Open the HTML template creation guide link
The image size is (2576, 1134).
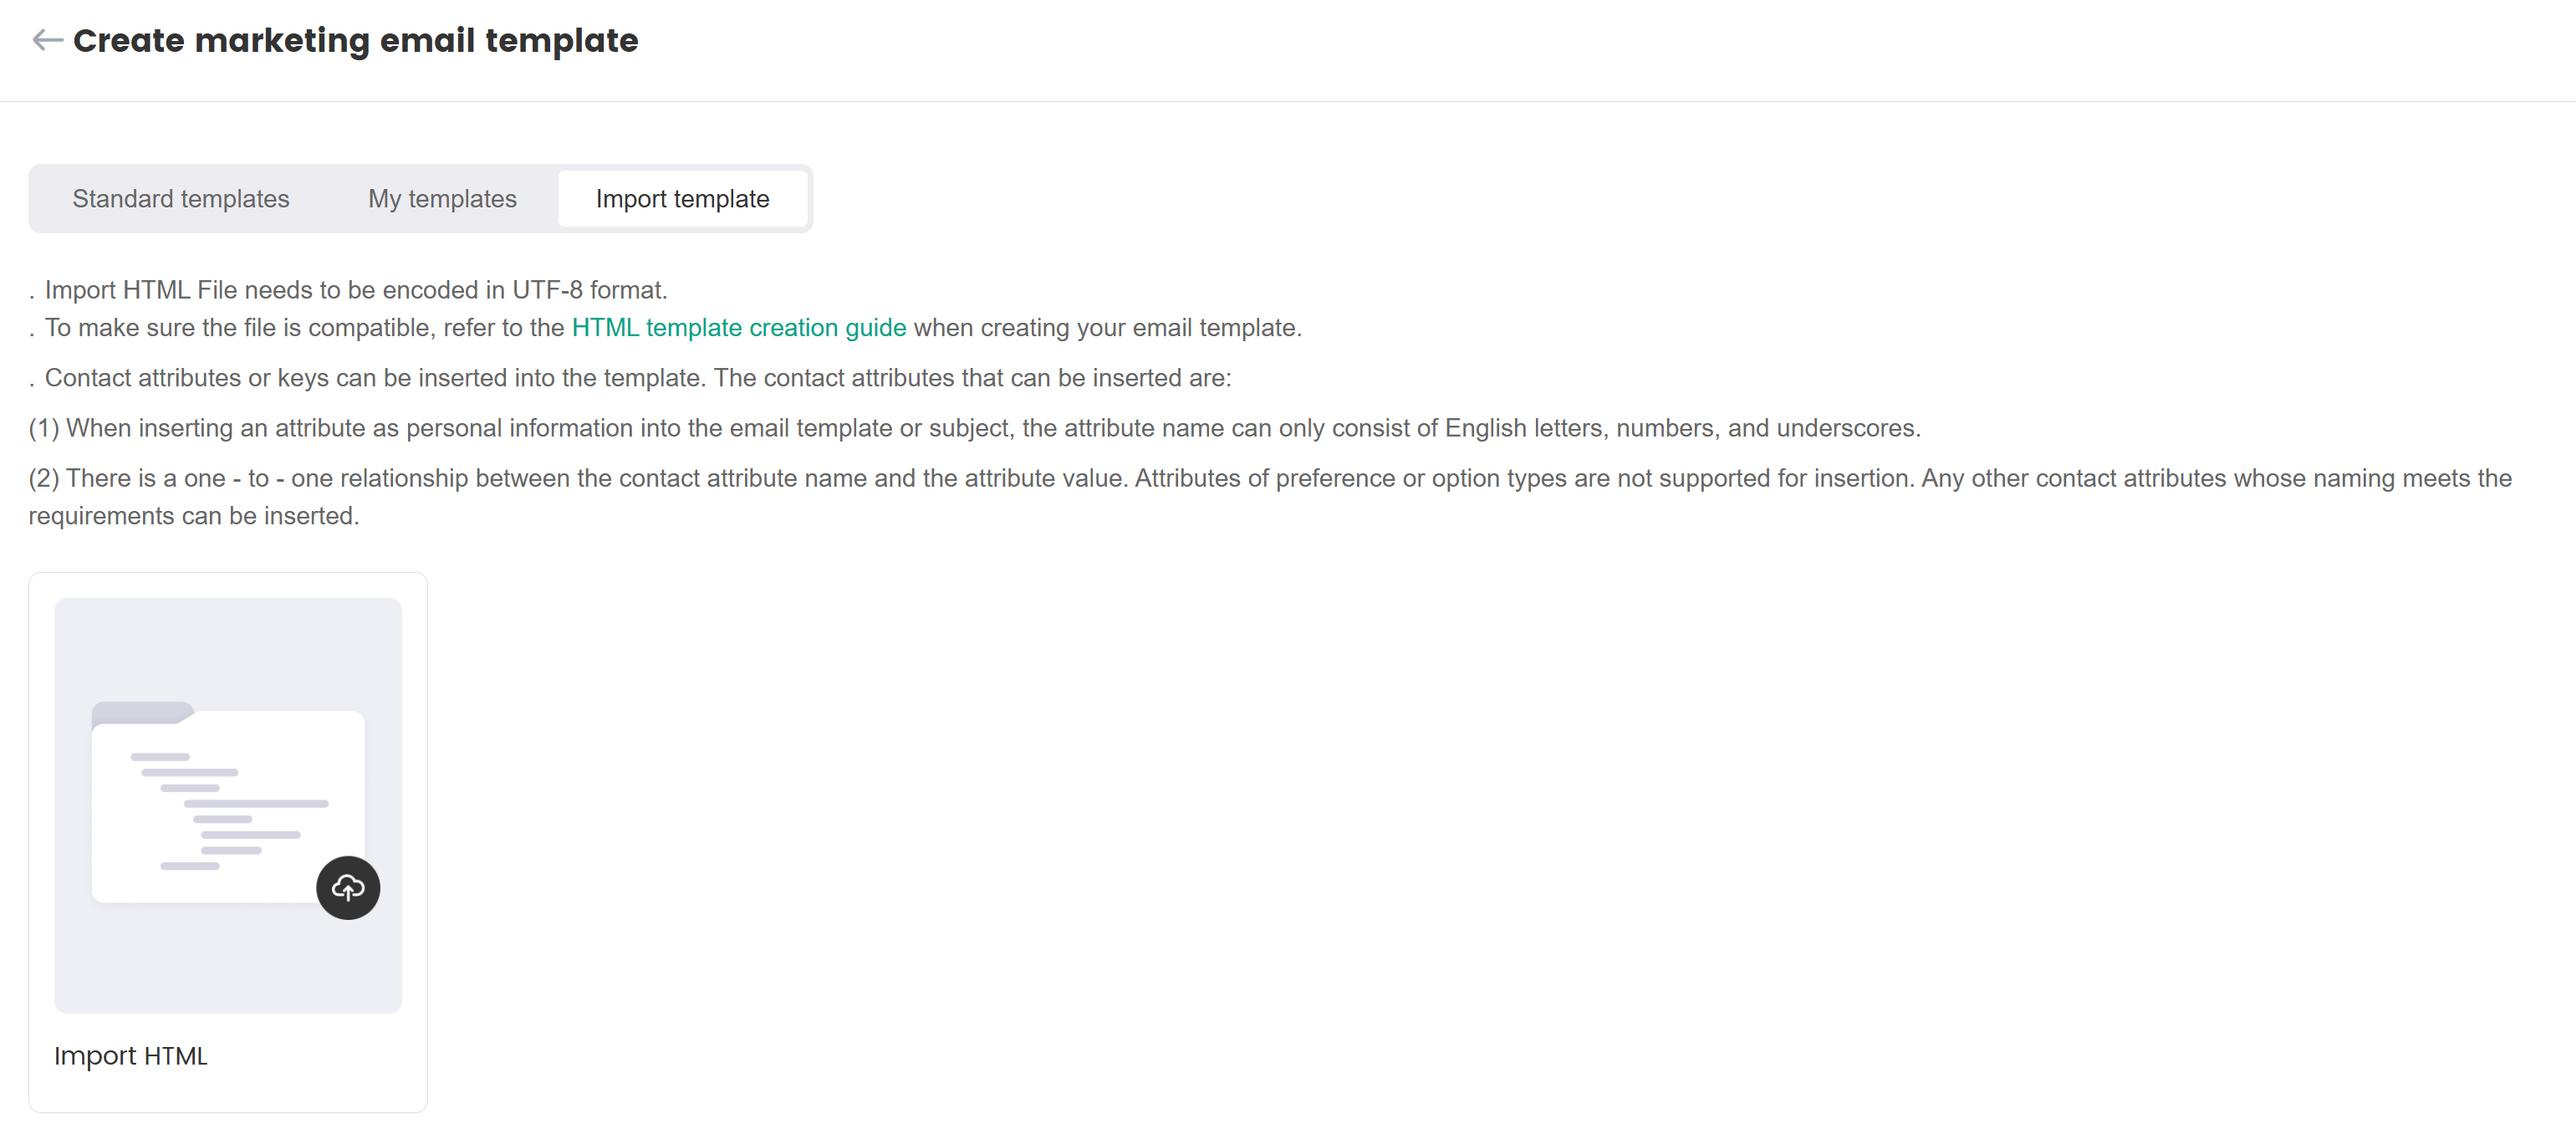point(738,328)
